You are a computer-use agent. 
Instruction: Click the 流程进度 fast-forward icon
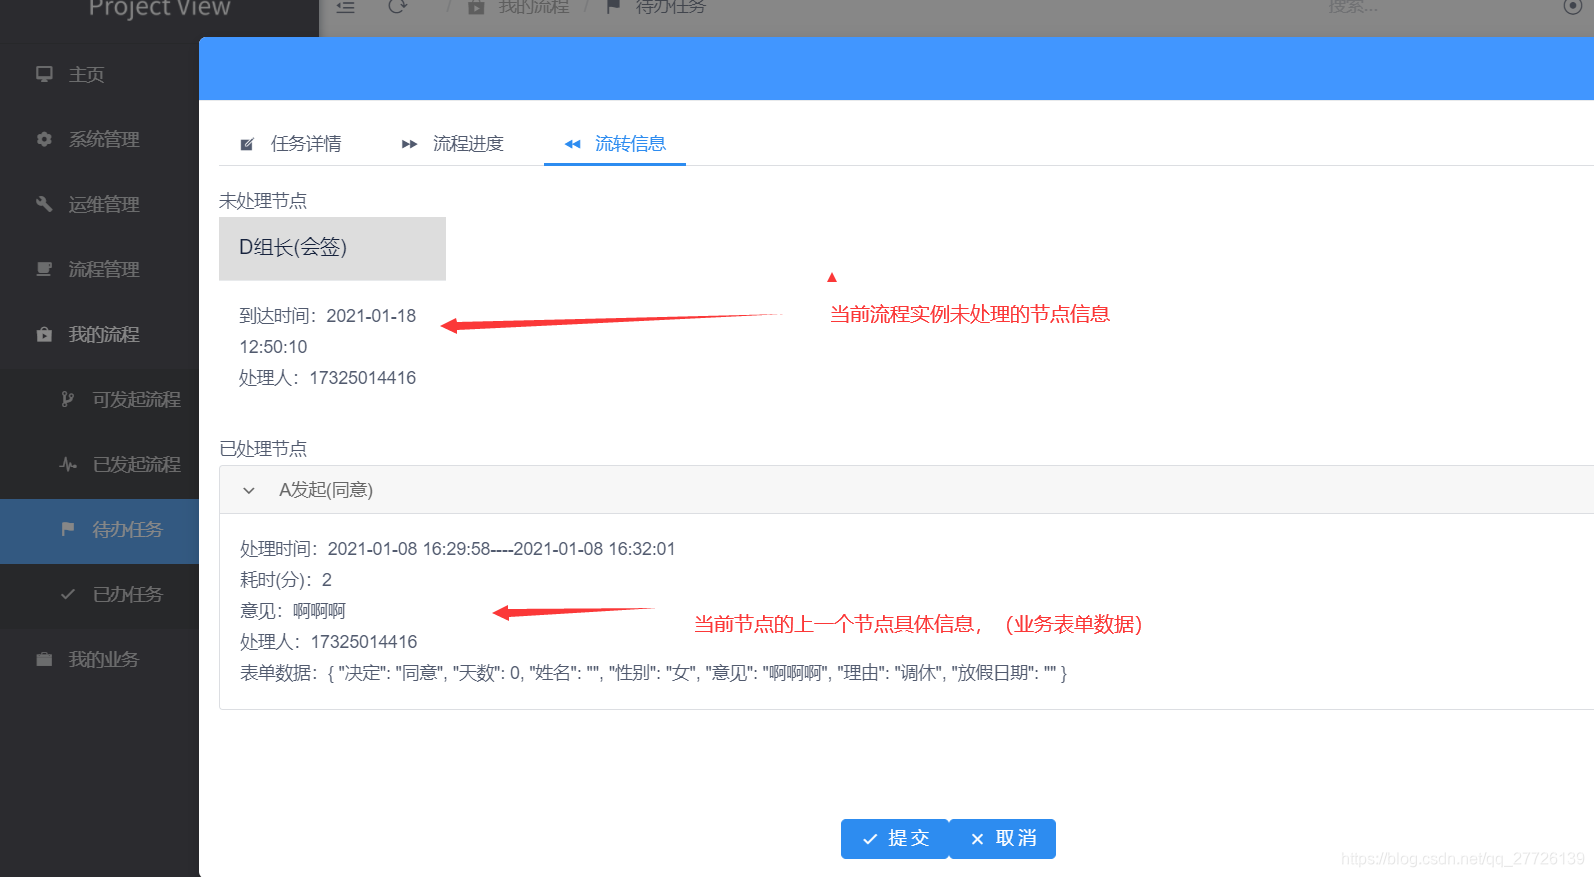[x=409, y=144]
